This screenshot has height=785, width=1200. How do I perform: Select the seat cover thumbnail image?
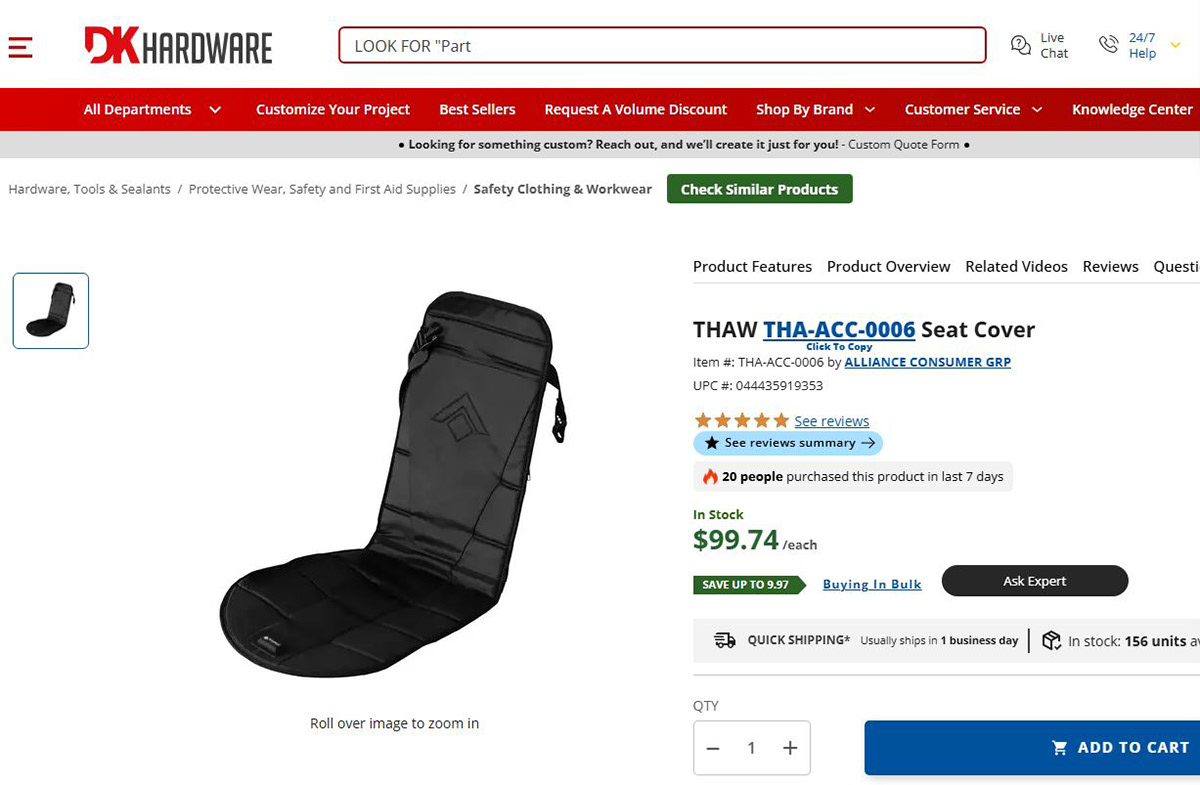click(51, 311)
